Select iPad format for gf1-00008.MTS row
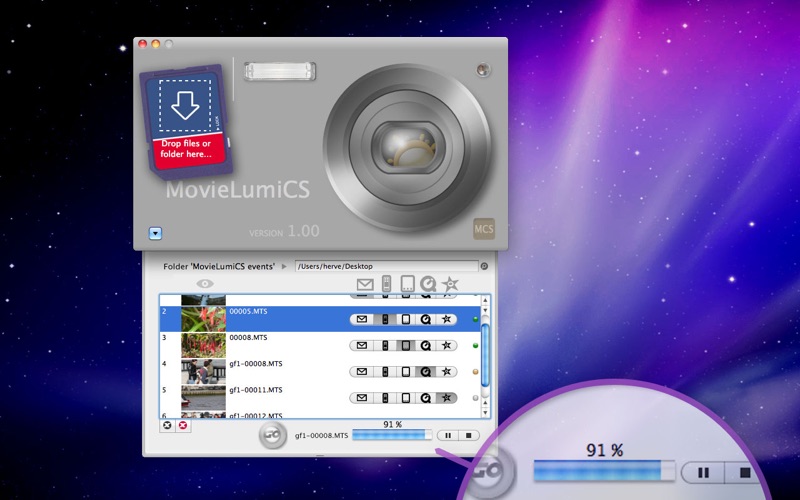Screen dimensions: 800x500 [406, 371]
